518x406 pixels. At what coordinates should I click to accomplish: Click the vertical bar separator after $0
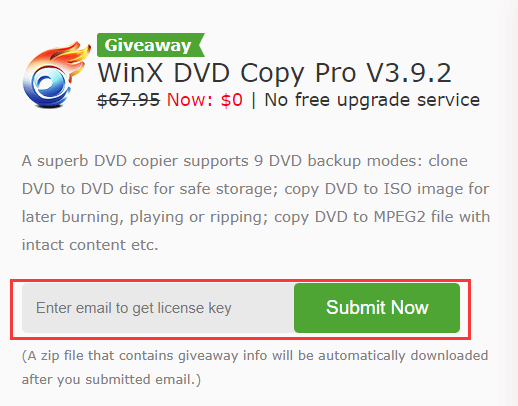click(254, 100)
